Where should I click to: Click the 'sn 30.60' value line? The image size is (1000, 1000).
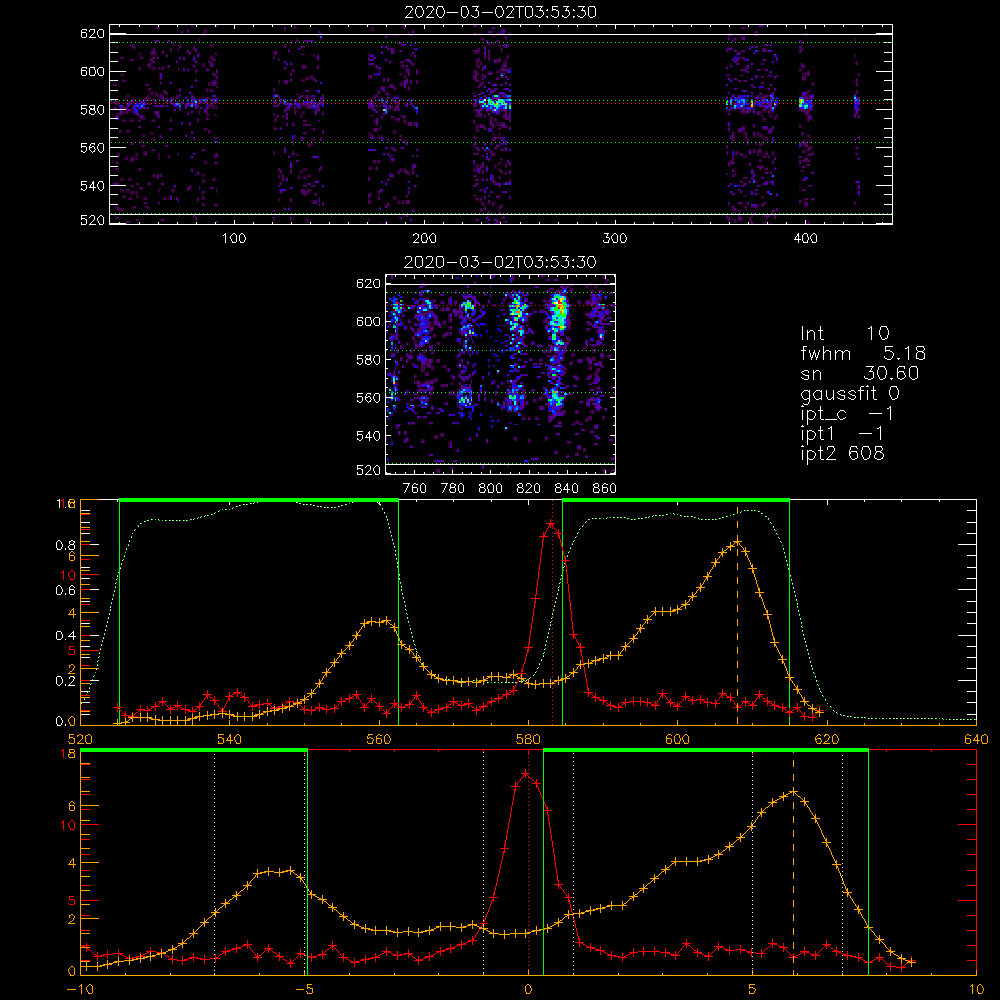860,374
